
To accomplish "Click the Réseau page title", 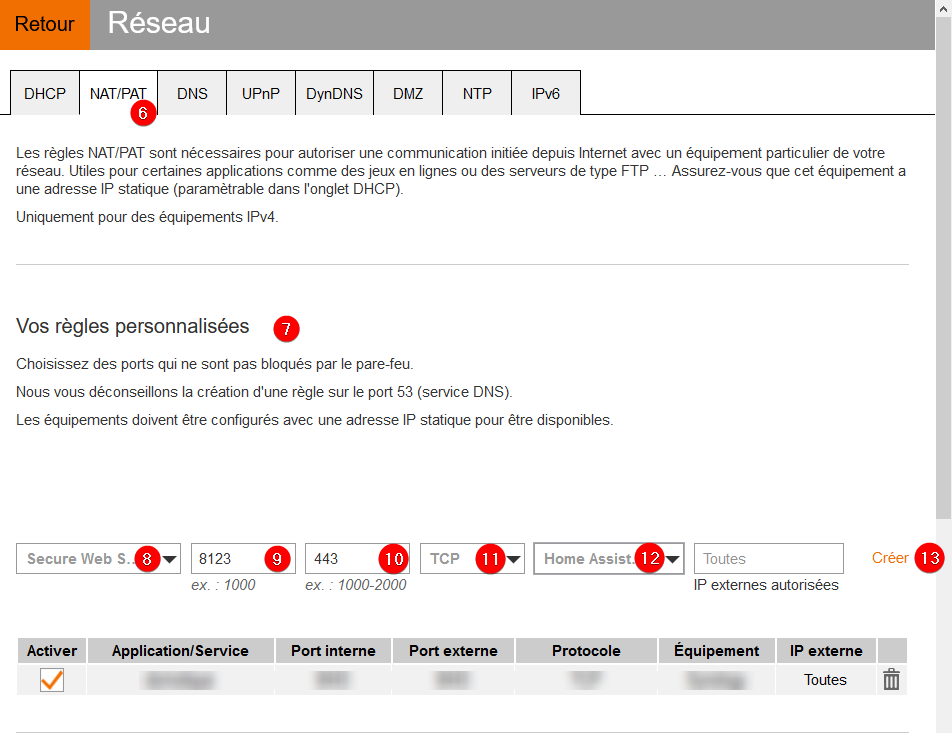I will [x=159, y=23].
